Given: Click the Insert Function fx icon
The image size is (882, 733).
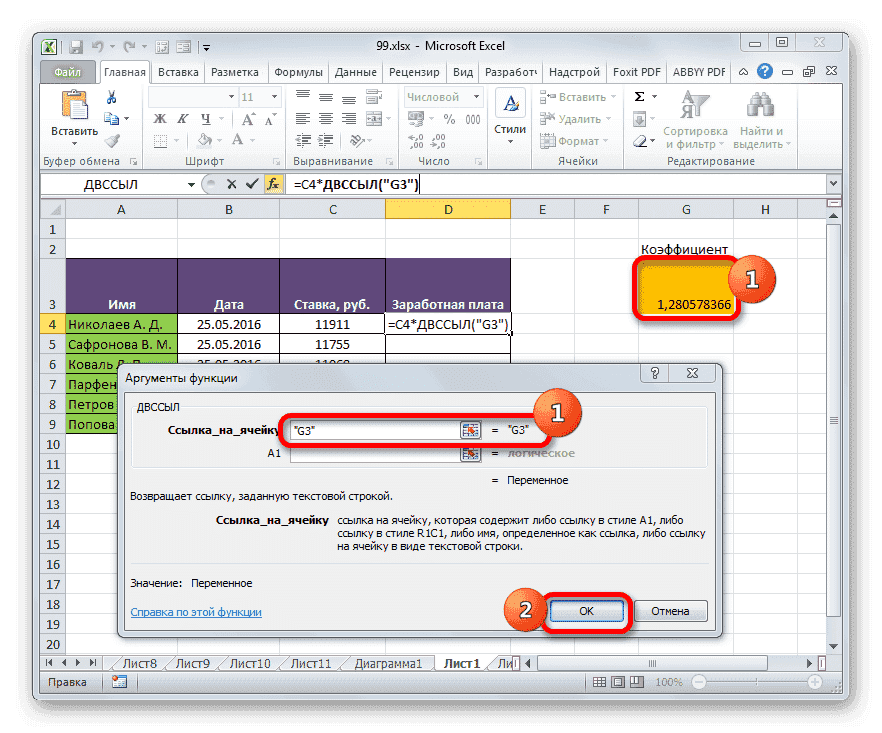Looking at the screenshot, I should point(274,184).
